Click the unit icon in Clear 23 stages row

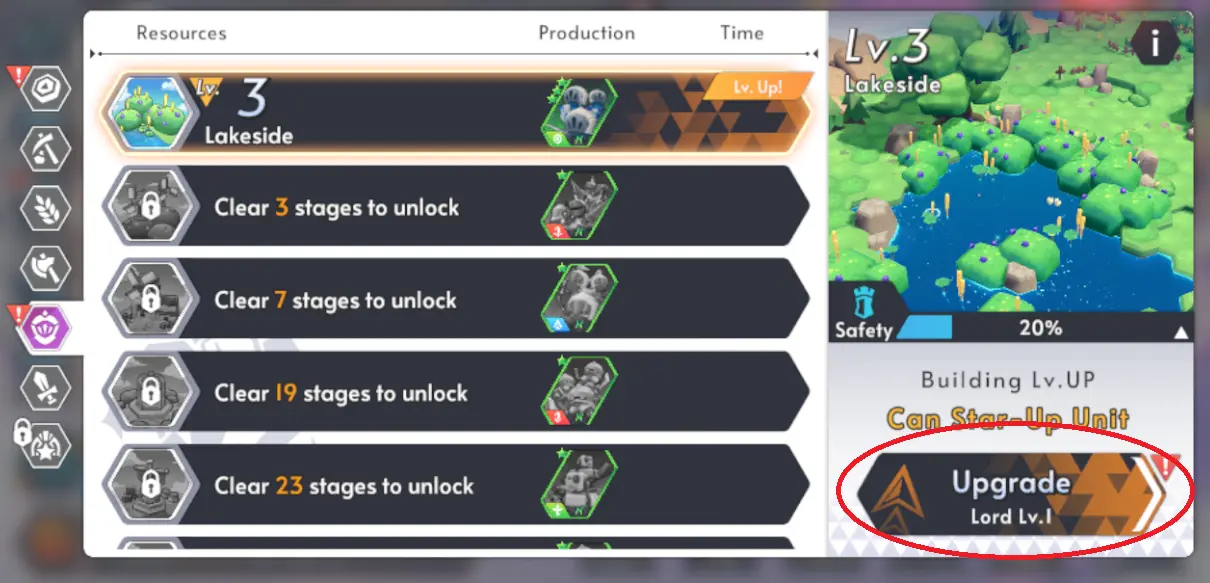pyautogui.click(x=579, y=486)
